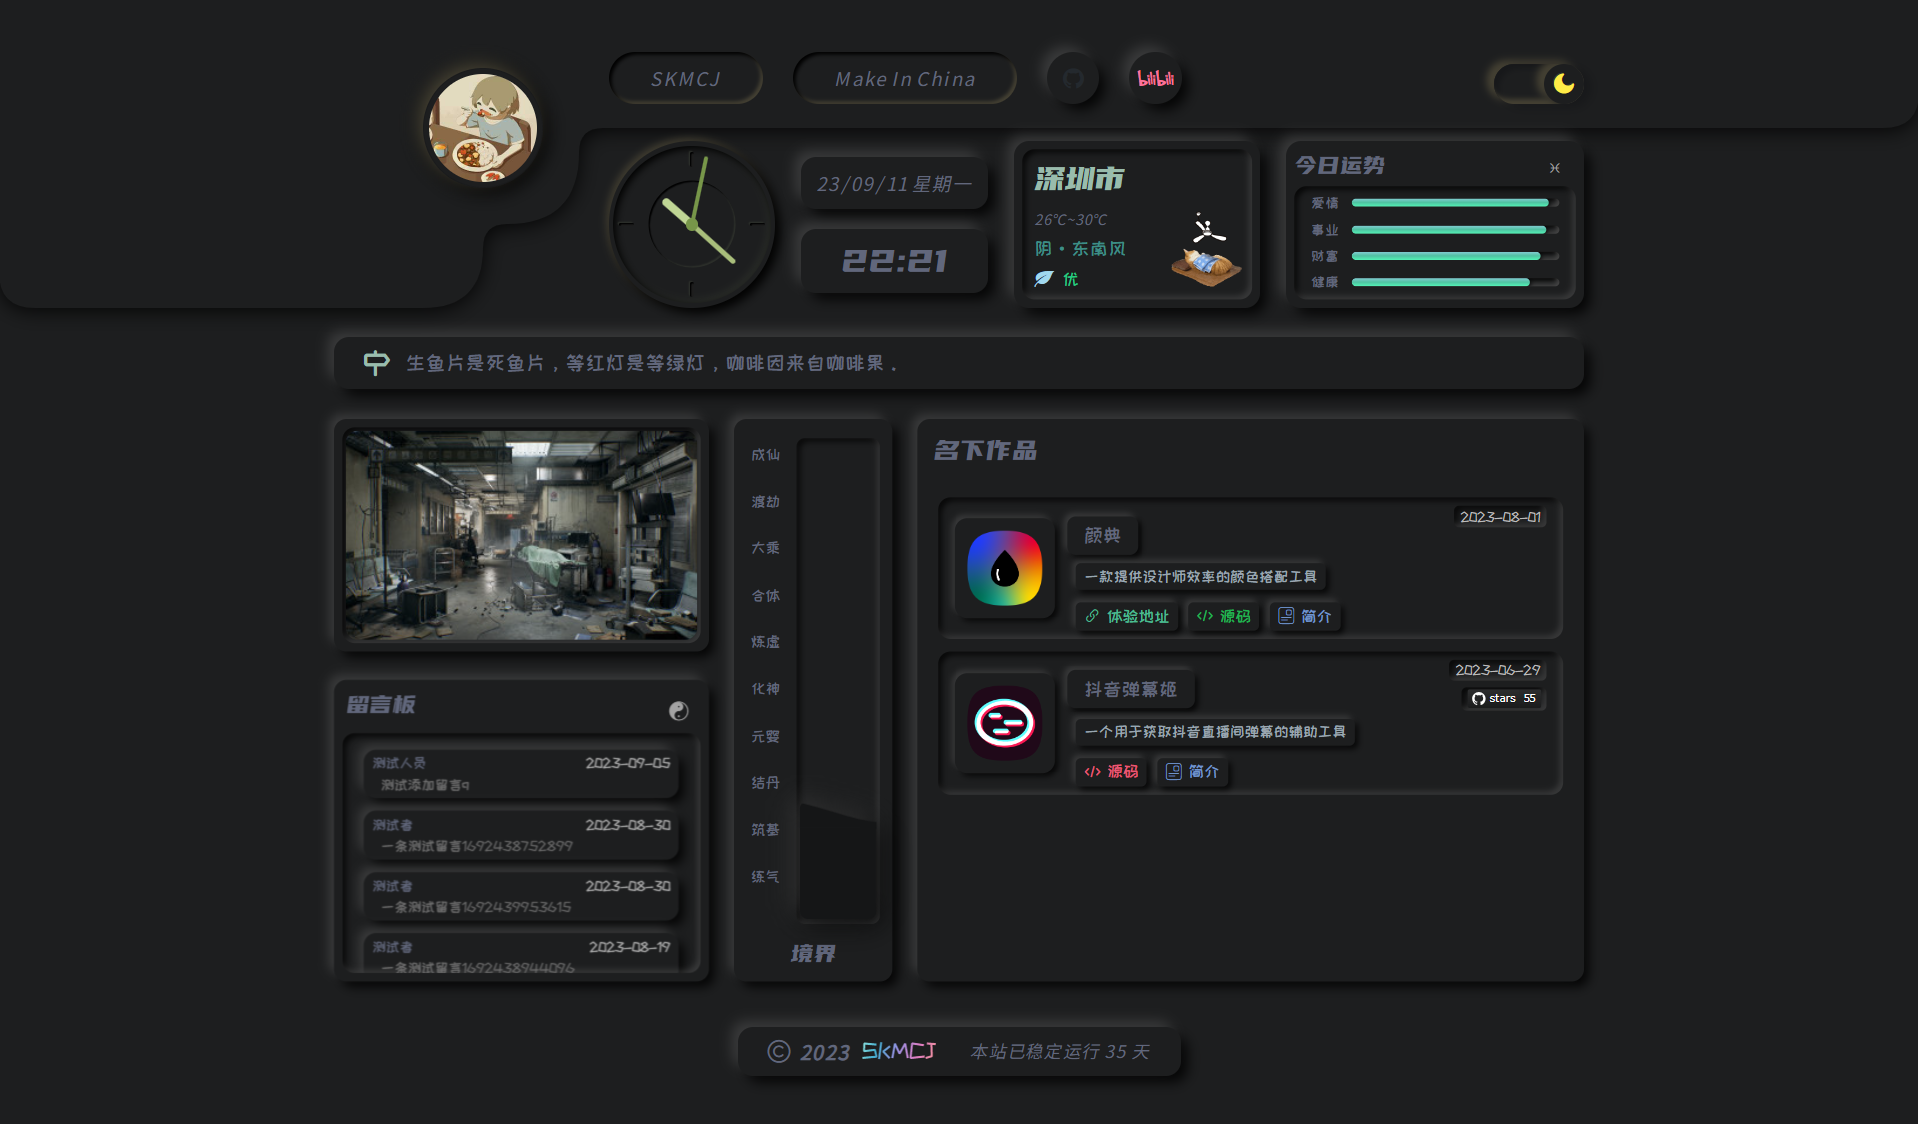Click the date 23/09/11 星期一
The height and width of the screenshot is (1124, 1918).
(x=894, y=184)
